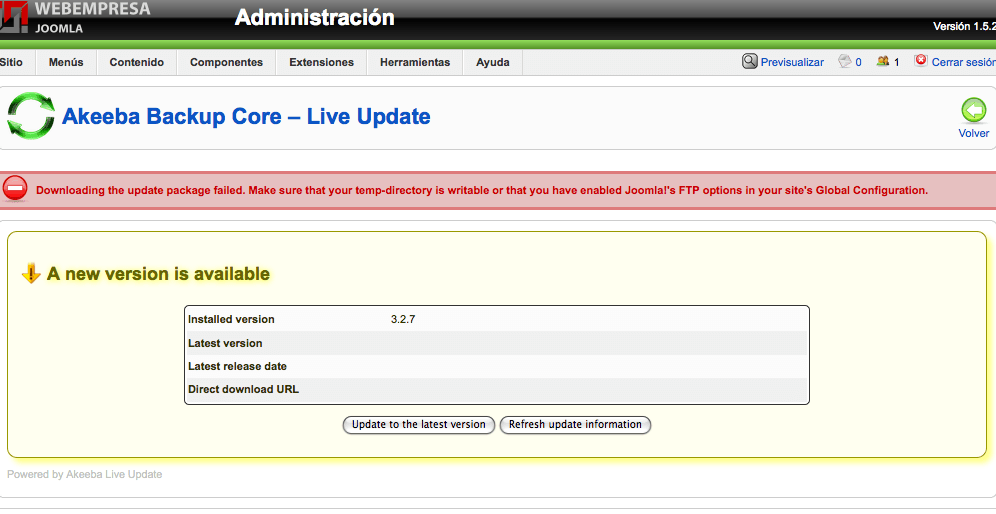Click the Powered by Akeeba Live Update text
This screenshot has height=514, width=996.
[x=84, y=474]
